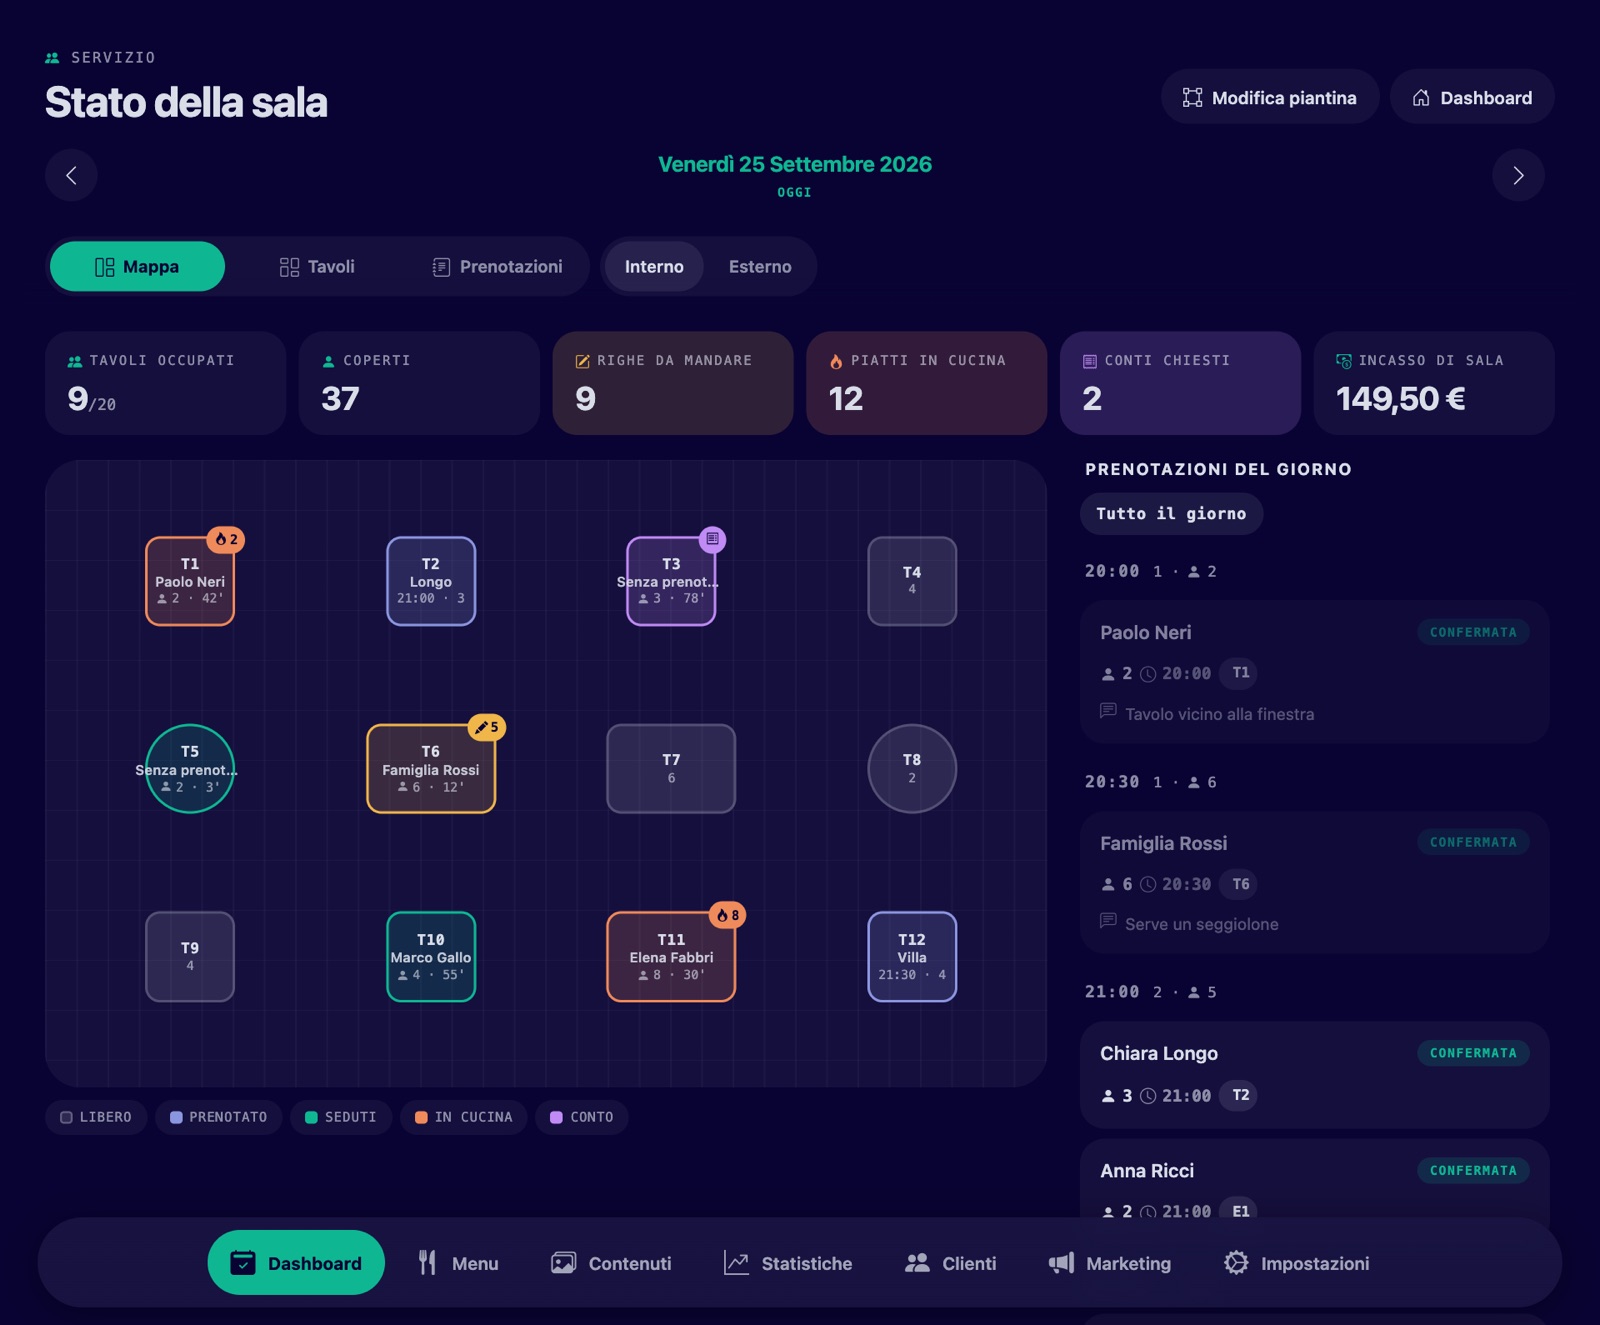Open the Paolo Neri reservation card
Viewport: 1600px width, 1325px height.
1314,671
